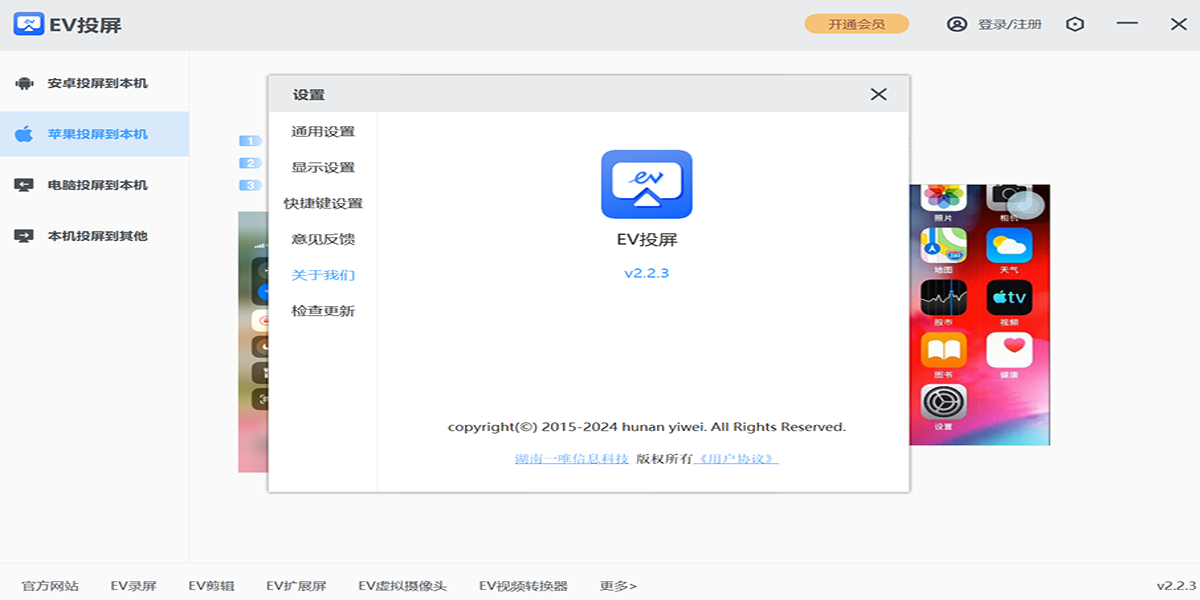Expand the 更多> link in footer
Image resolution: width=1200 pixels, height=600 pixels.
[618, 586]
